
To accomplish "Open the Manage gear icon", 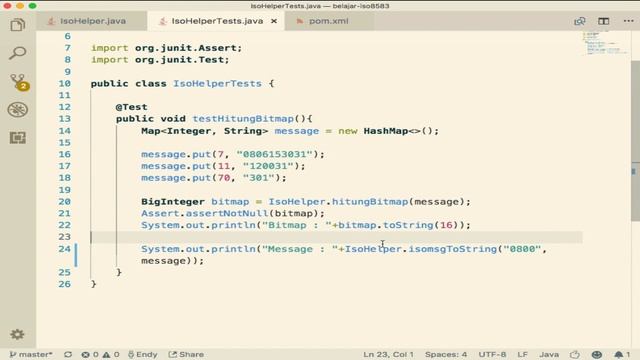I will pyautogui.click(x=17, y=334).
